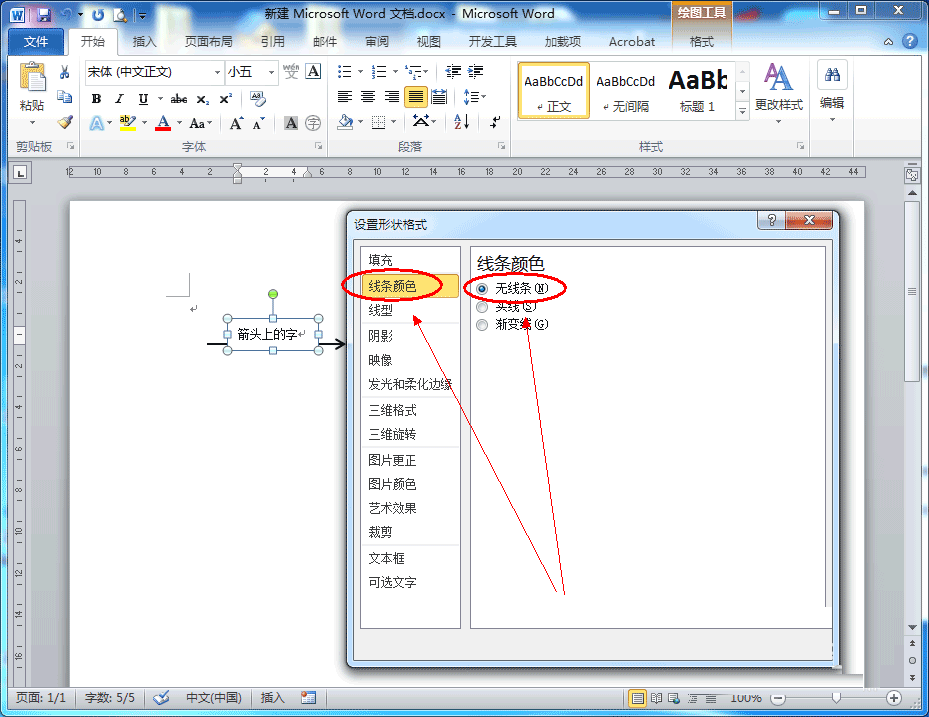Select the Format Painter (格式刷) tool
Image resolution: width=929 pixels, height=717 pixels.
63,122
